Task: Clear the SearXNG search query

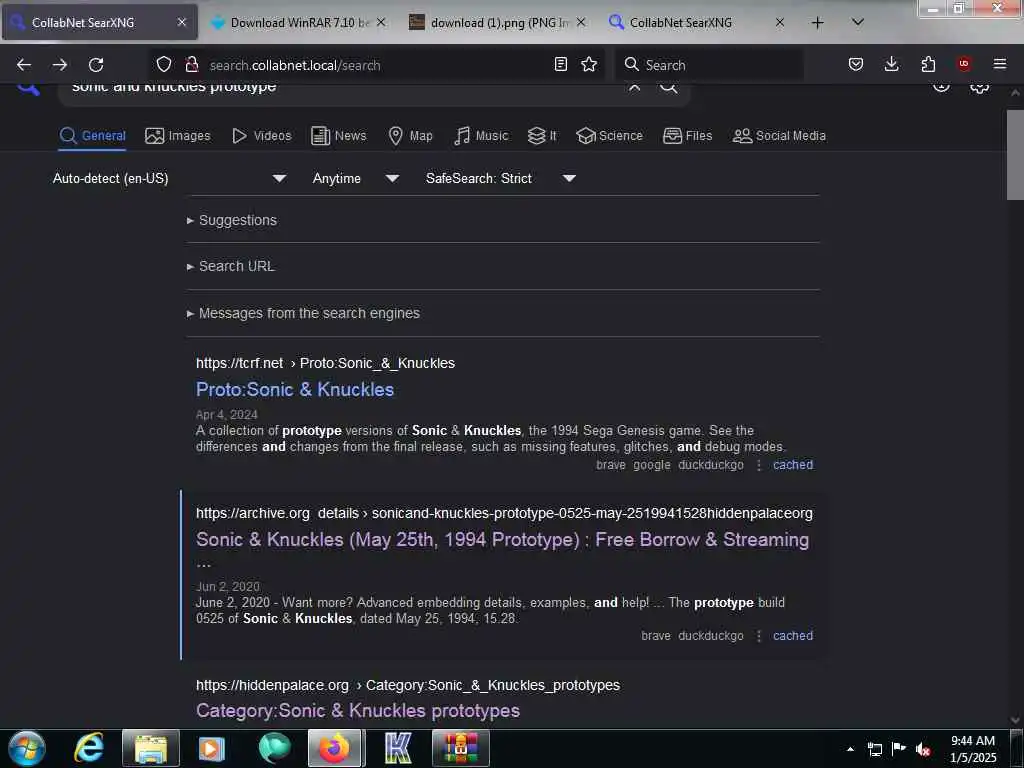Action: coord(634,88)
